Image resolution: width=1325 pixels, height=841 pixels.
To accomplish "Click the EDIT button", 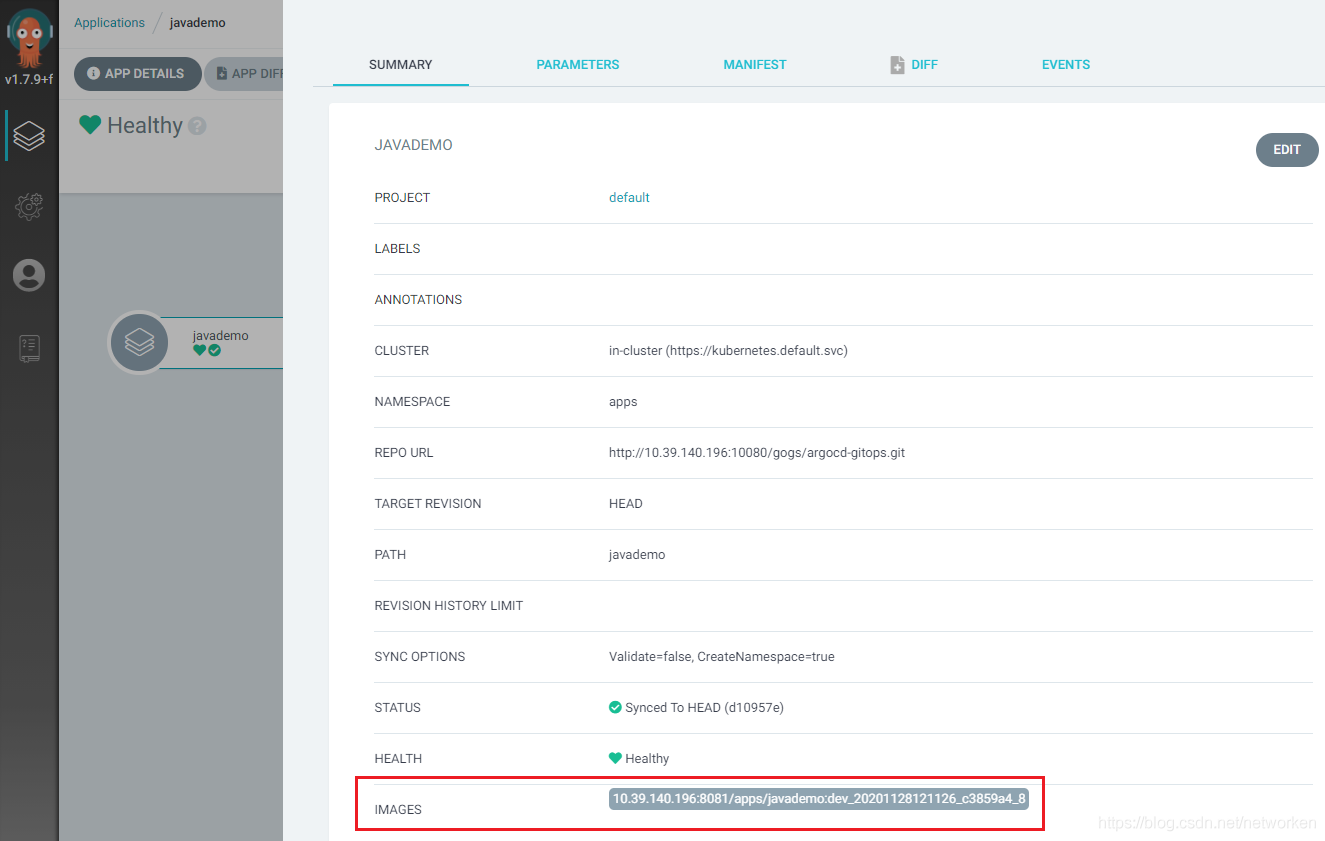I will pos(1287,150).
